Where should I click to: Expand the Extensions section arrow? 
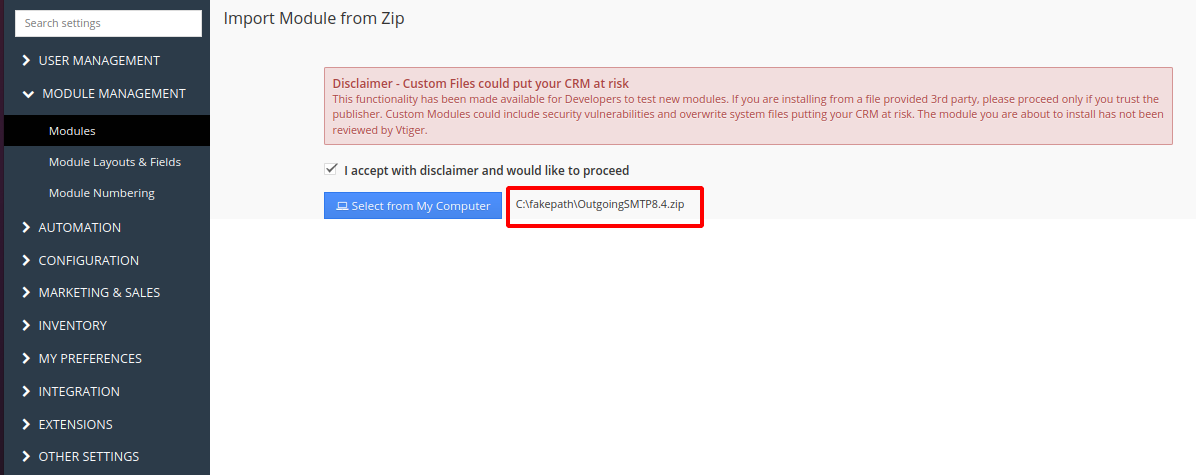pyautogui.click(x=27, y=425)
